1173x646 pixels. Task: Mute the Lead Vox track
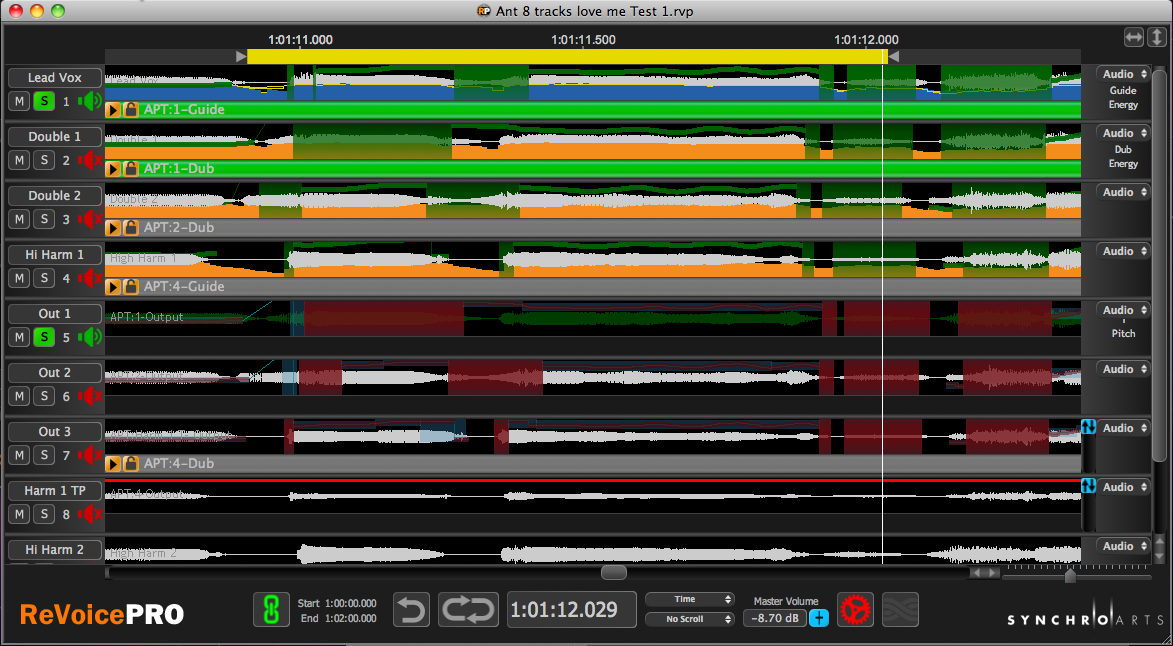[19, 101]
